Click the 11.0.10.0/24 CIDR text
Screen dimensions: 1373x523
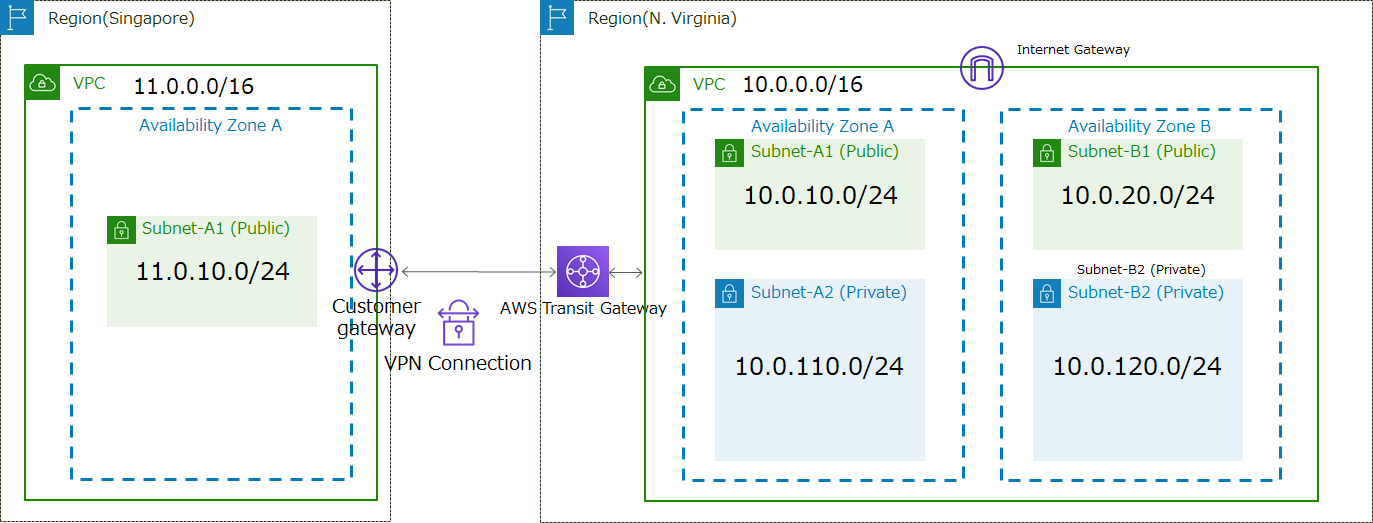(x=213, y=271)
